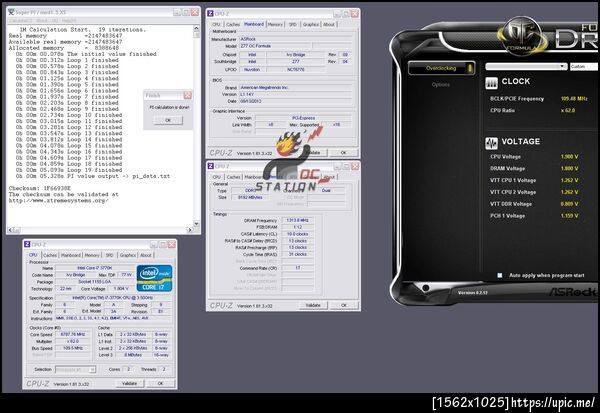This screenshot has height=413, width=600.
Task: Open SPD tab in Mainboard CPU-Z window
Action: [x=293, y=24]
